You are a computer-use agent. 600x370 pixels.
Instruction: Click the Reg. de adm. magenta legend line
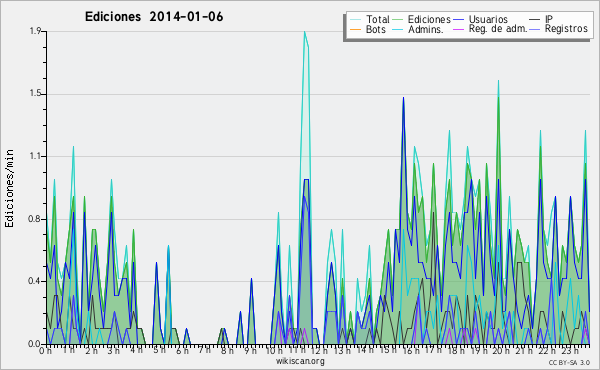click(x=458, y=29)
